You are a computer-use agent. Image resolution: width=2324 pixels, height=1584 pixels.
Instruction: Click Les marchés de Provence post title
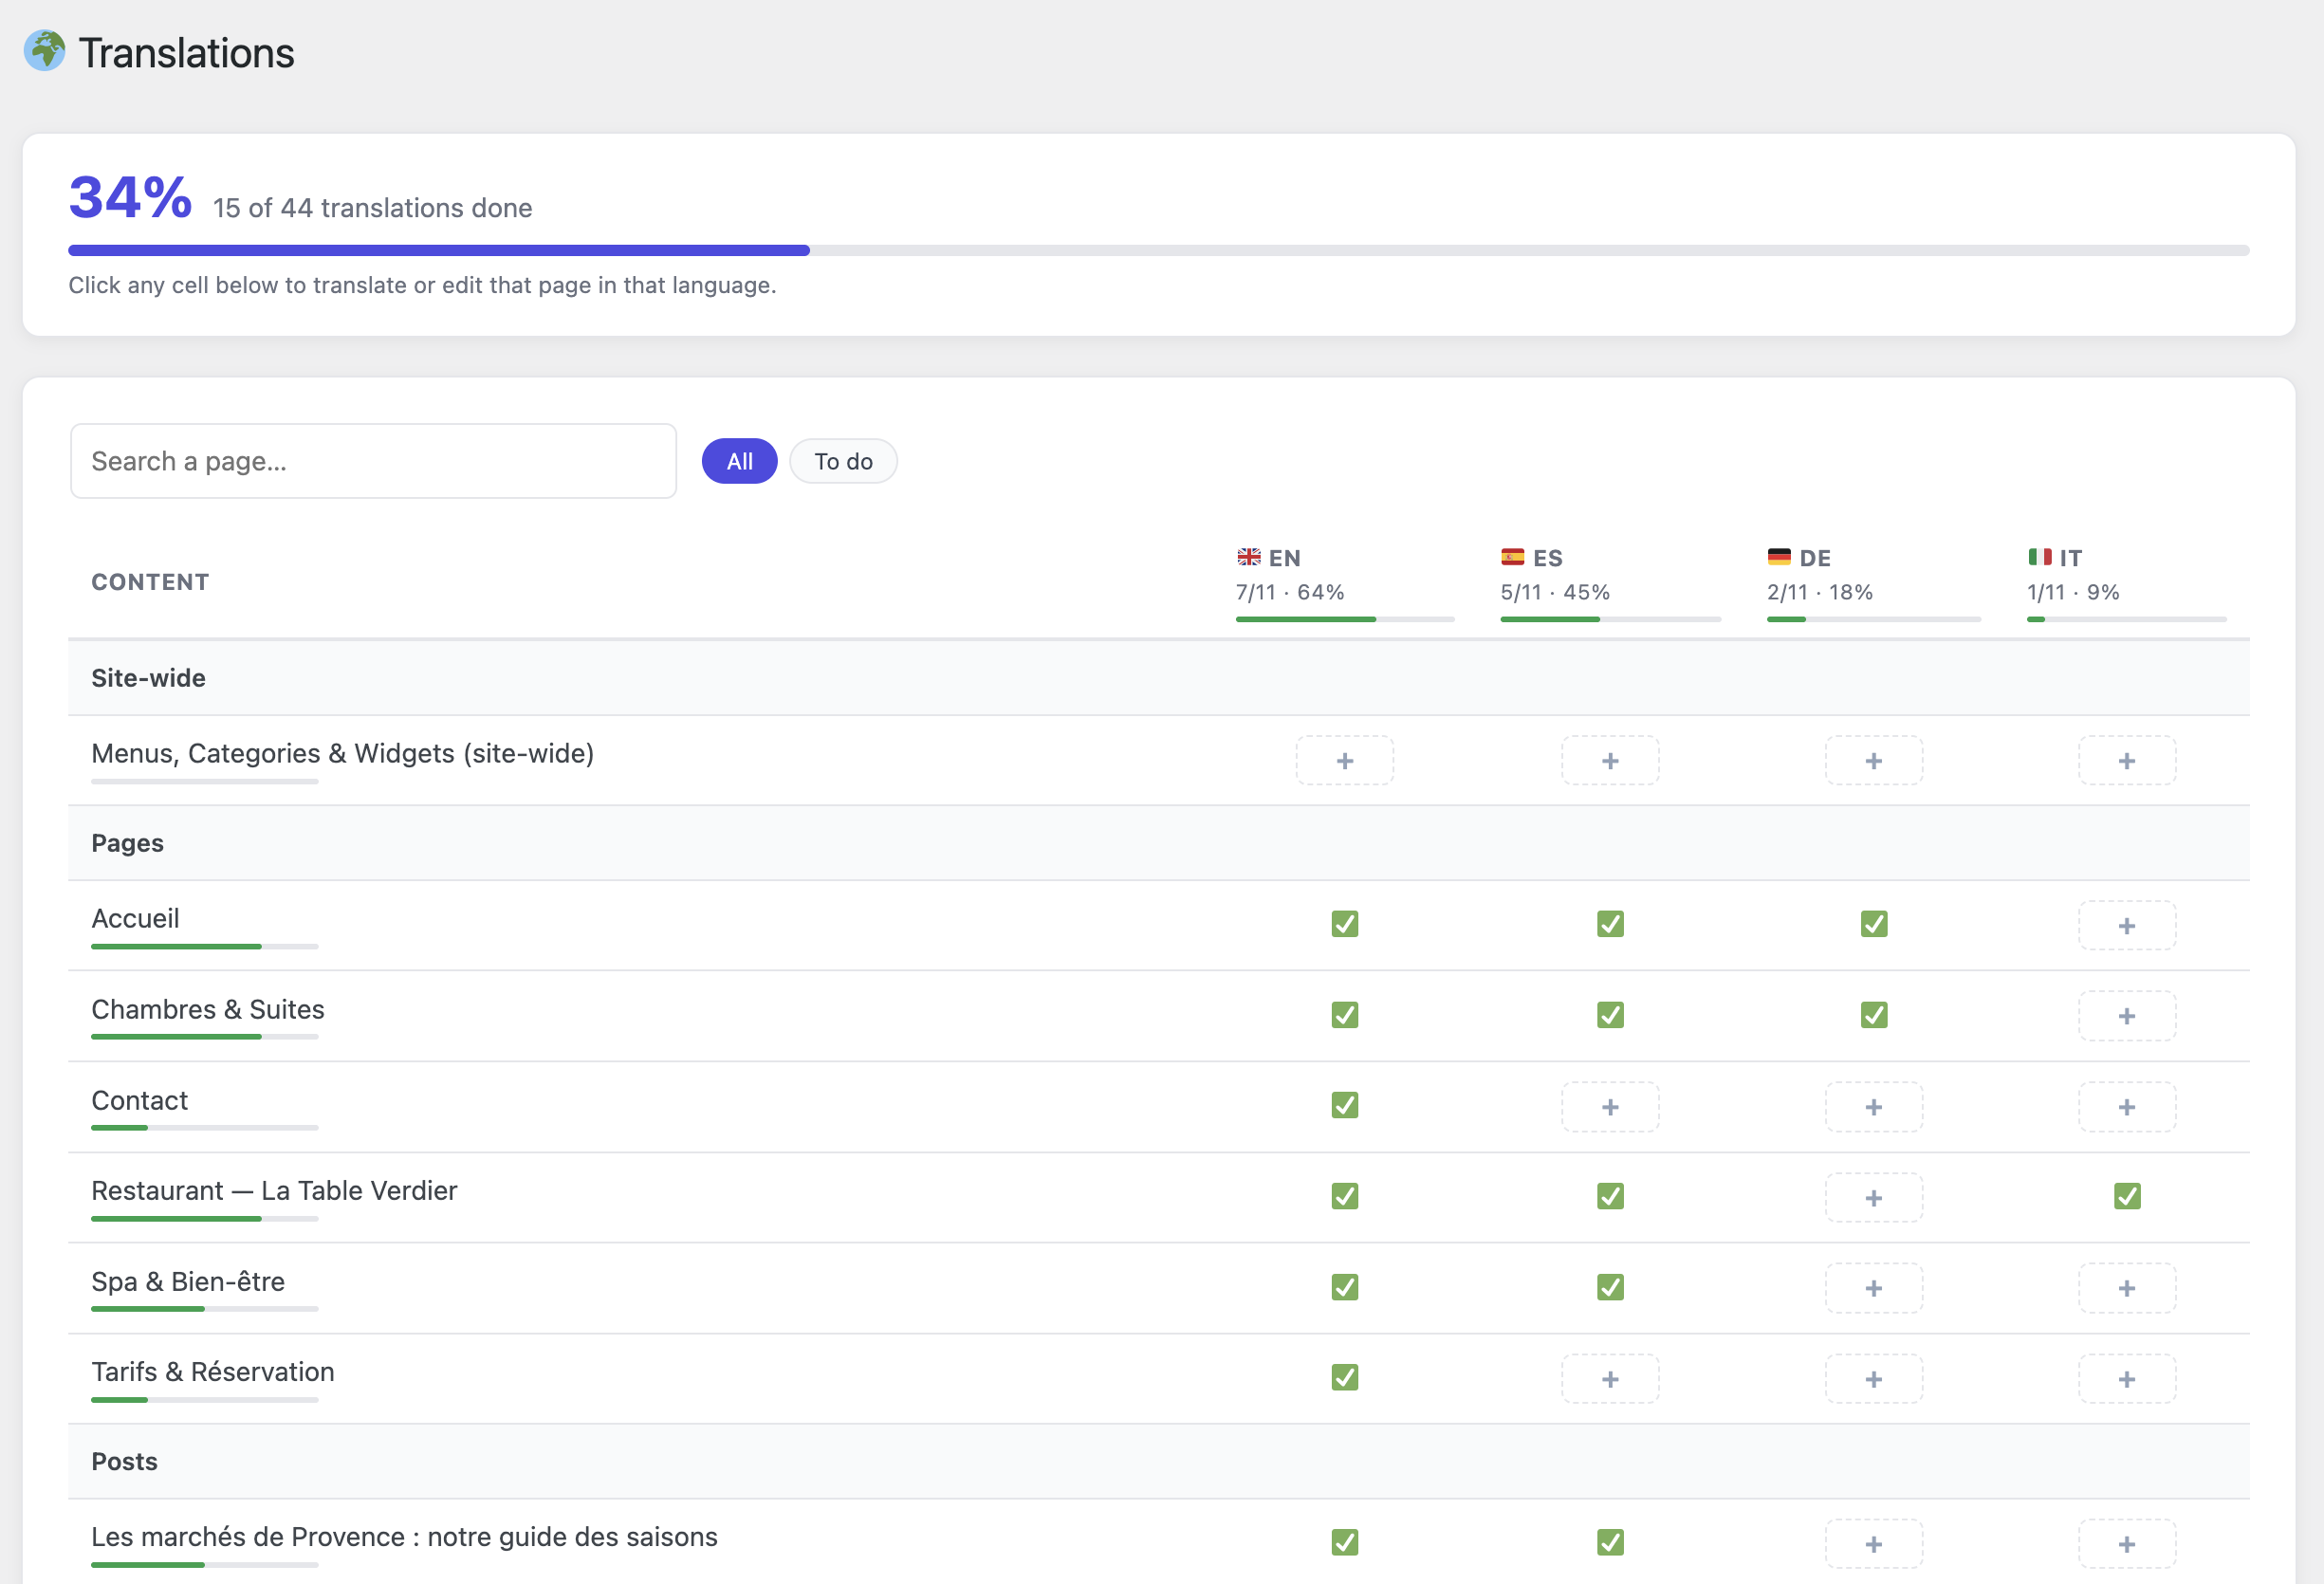pos(404,1536)
